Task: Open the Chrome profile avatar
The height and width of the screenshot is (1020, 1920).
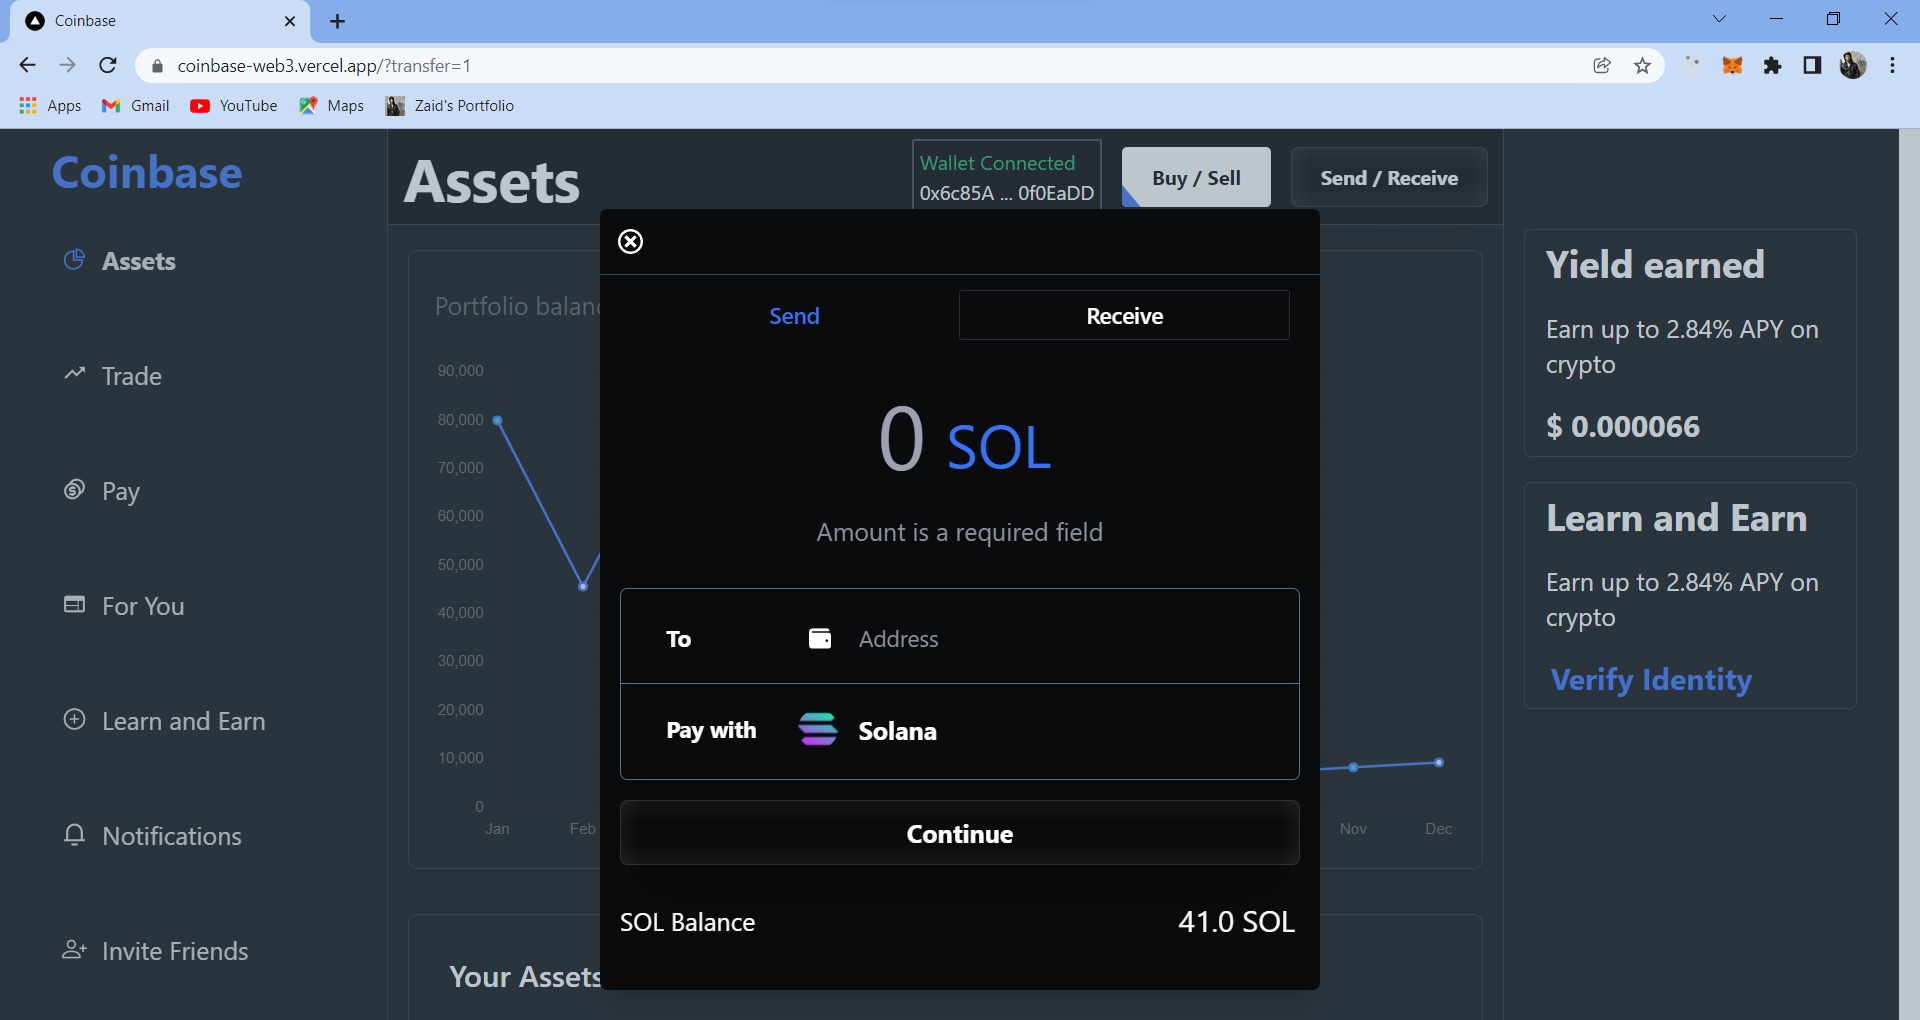Action: click(x=1853, y=66)
